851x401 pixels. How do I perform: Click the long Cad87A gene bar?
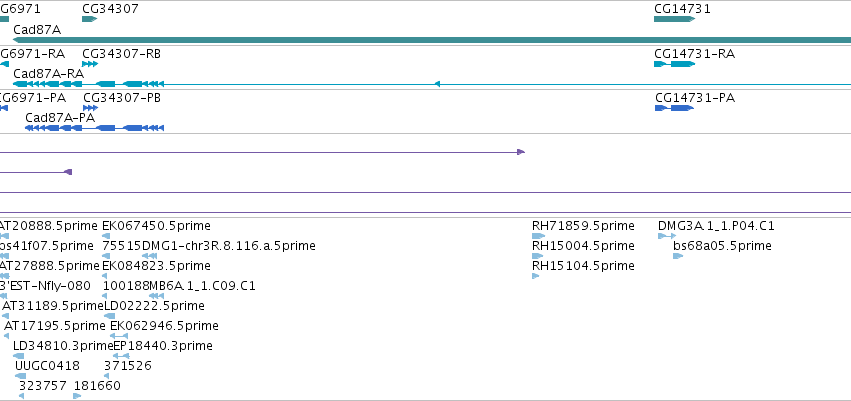(432, 40)
